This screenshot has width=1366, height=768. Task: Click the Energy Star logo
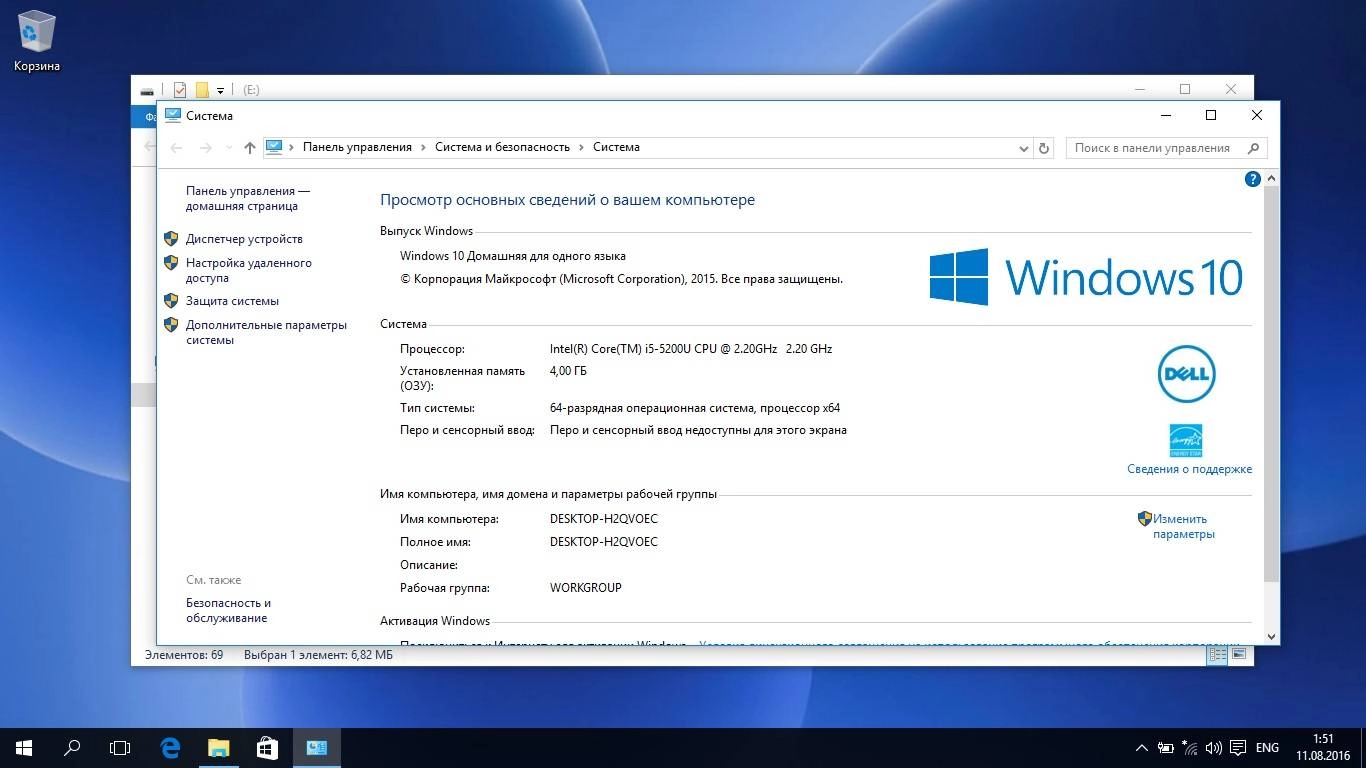[1186, 440]
